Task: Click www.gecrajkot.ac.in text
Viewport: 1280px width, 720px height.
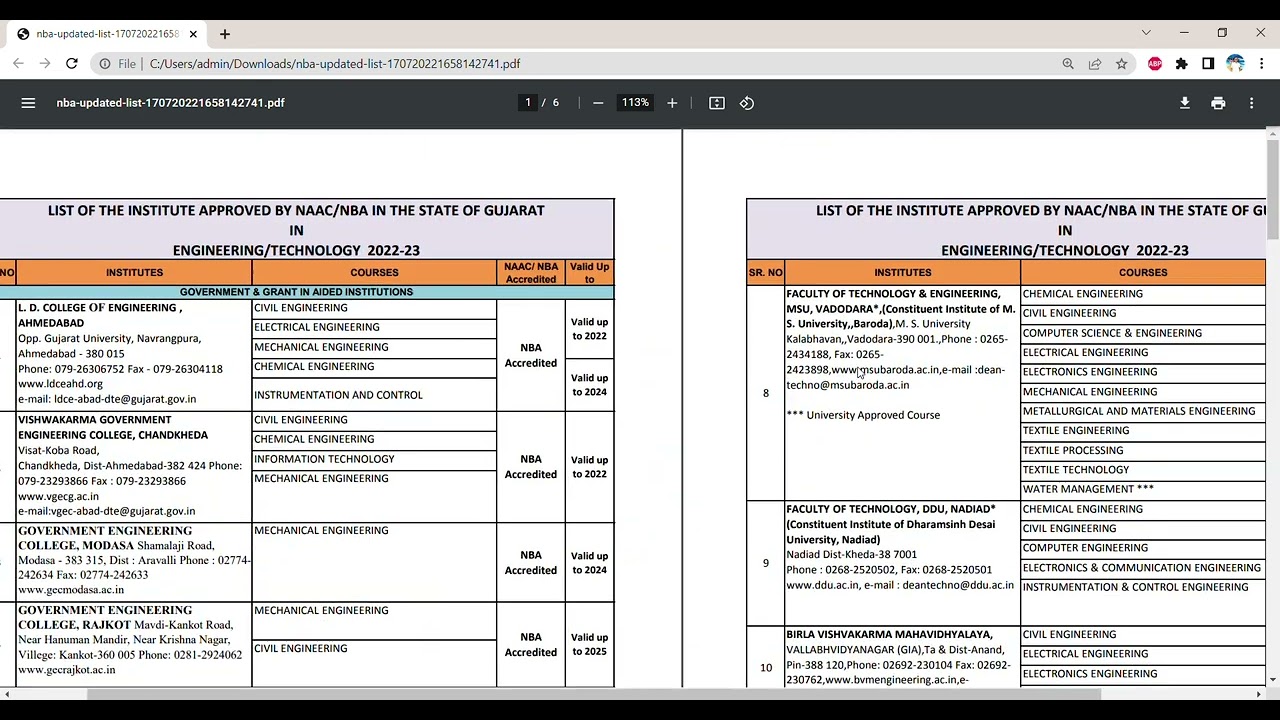Action: coord(66,670)
